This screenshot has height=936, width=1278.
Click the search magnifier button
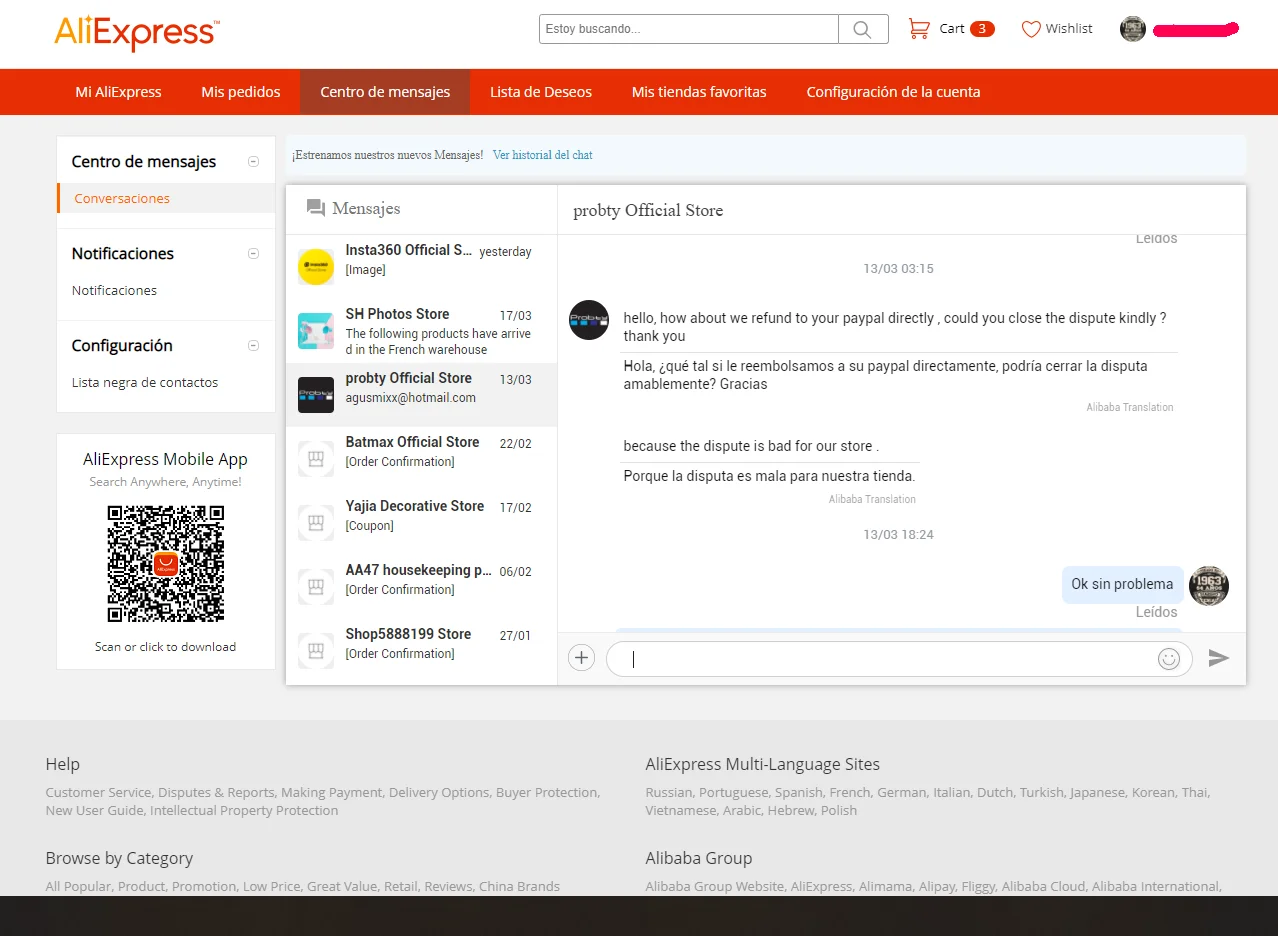click(863, 29)
